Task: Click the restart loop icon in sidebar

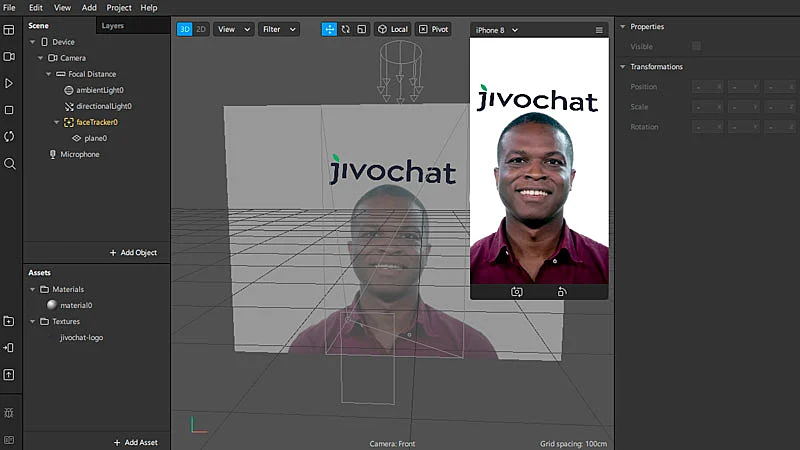Action: click(x=9, y=136)
